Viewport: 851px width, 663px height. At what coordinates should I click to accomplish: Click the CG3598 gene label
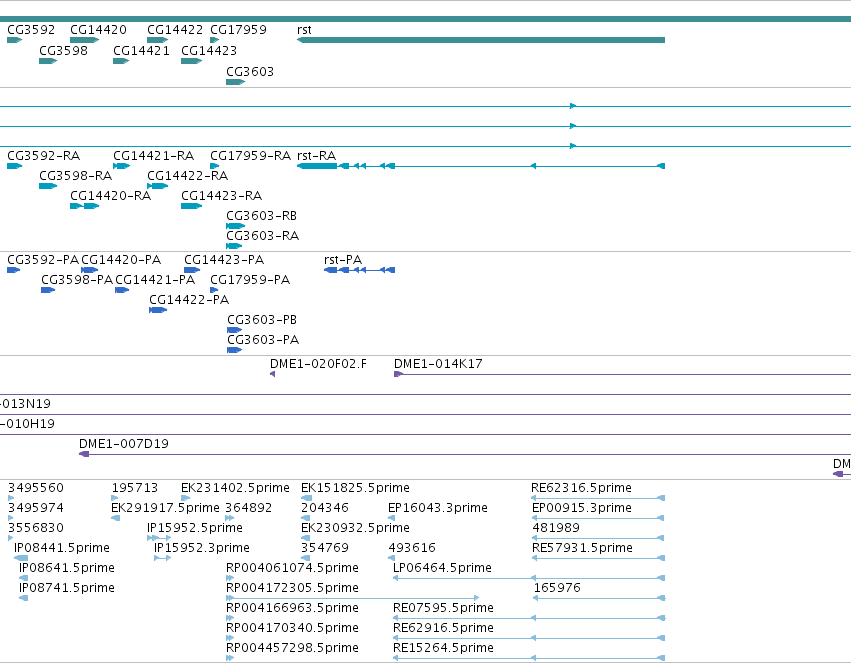coord(63,50)
